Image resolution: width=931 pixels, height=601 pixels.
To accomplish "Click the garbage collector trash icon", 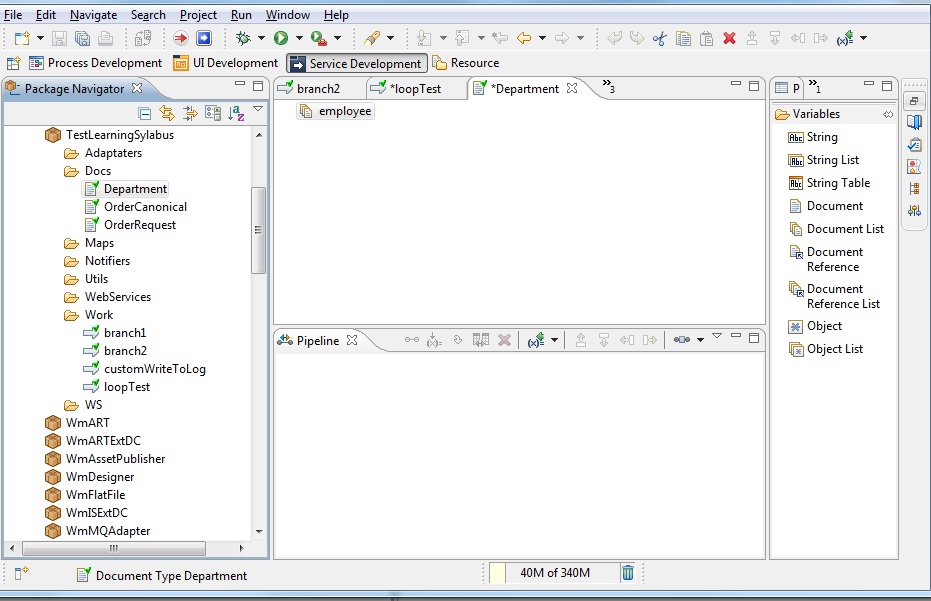I will point(628,573).
